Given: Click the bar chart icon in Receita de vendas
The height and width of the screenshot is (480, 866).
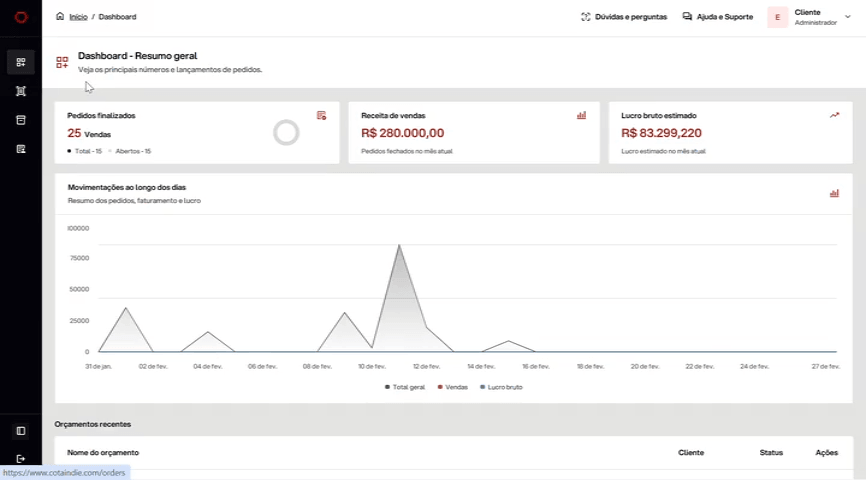Looking at the screenshot, I should 582,115.
